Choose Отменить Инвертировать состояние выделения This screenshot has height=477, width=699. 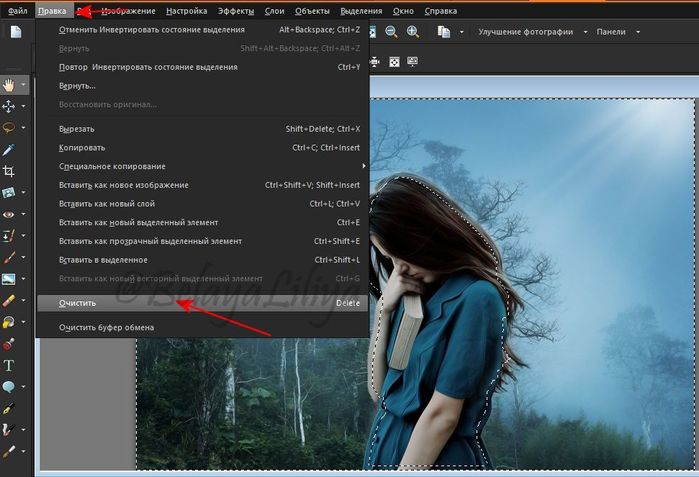click(203, 29)
